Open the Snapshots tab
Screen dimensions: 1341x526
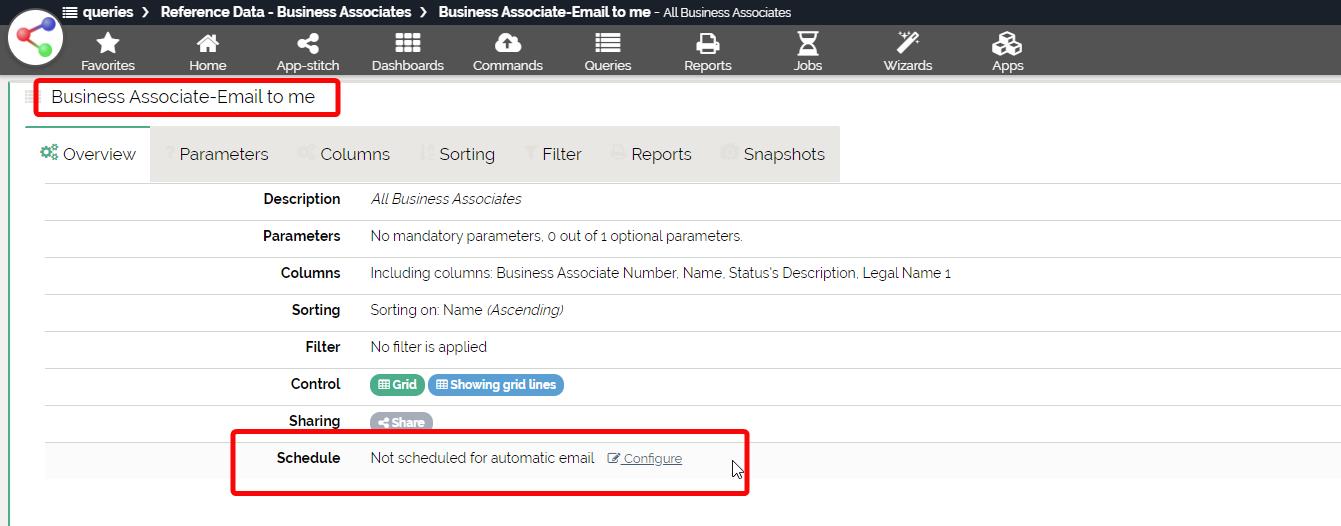[783, 154]
